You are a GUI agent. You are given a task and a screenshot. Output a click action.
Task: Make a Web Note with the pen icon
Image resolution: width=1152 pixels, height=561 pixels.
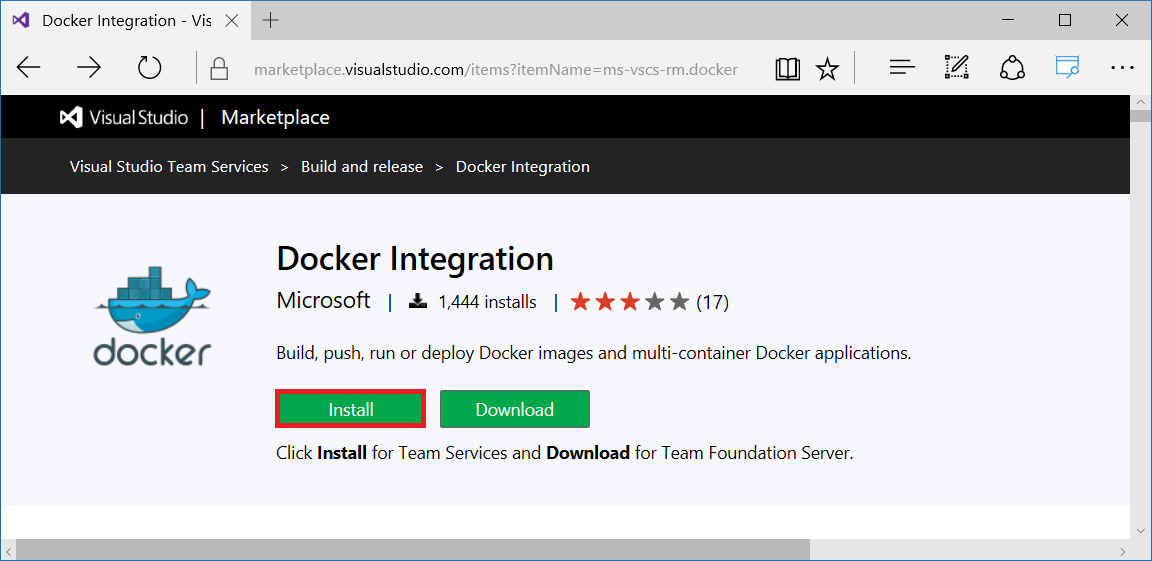(957, 68)
